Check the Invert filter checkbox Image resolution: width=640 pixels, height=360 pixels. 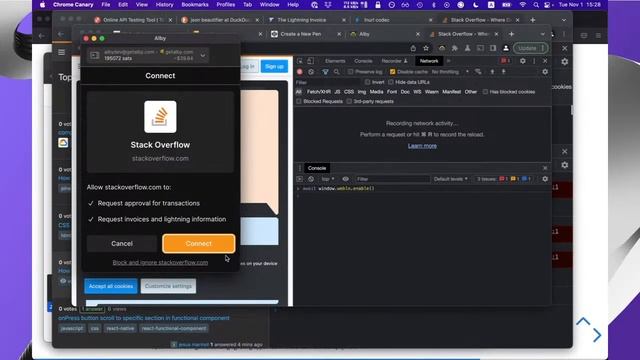point(367,82)
